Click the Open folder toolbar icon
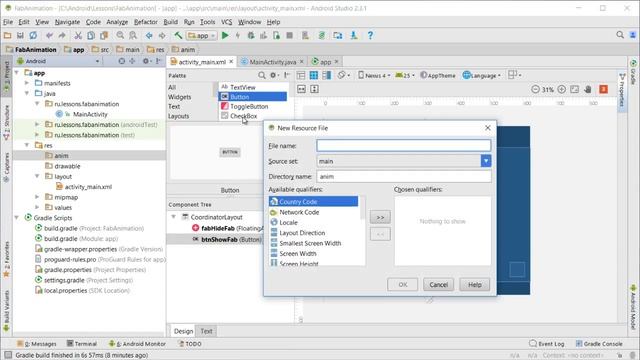This screenshot has height=360, width=640. pyautogui.click(x=7, y=36)
